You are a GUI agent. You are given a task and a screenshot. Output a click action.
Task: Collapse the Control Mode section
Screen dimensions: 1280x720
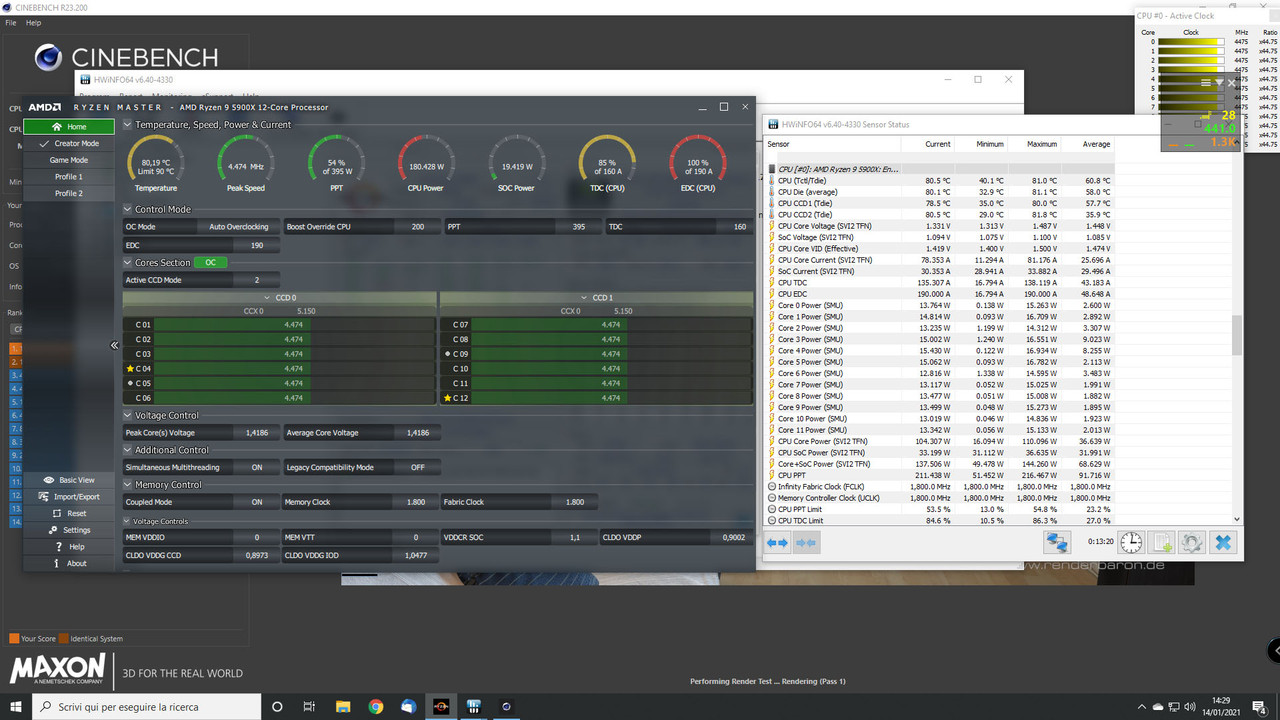(127, 209)
